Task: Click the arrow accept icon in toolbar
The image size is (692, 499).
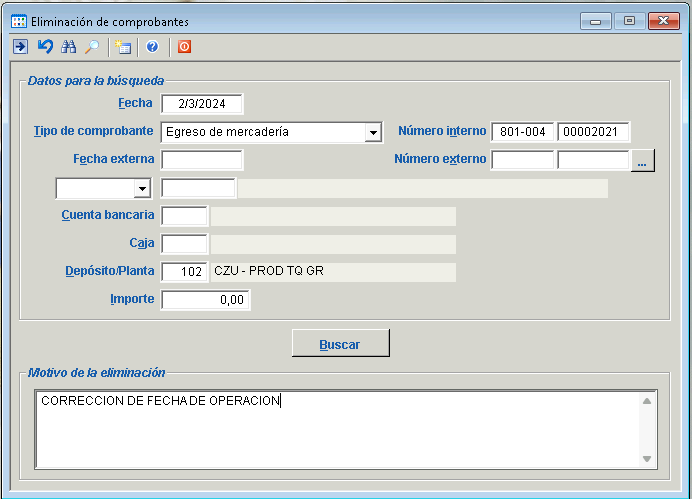Action: (20, 46)
